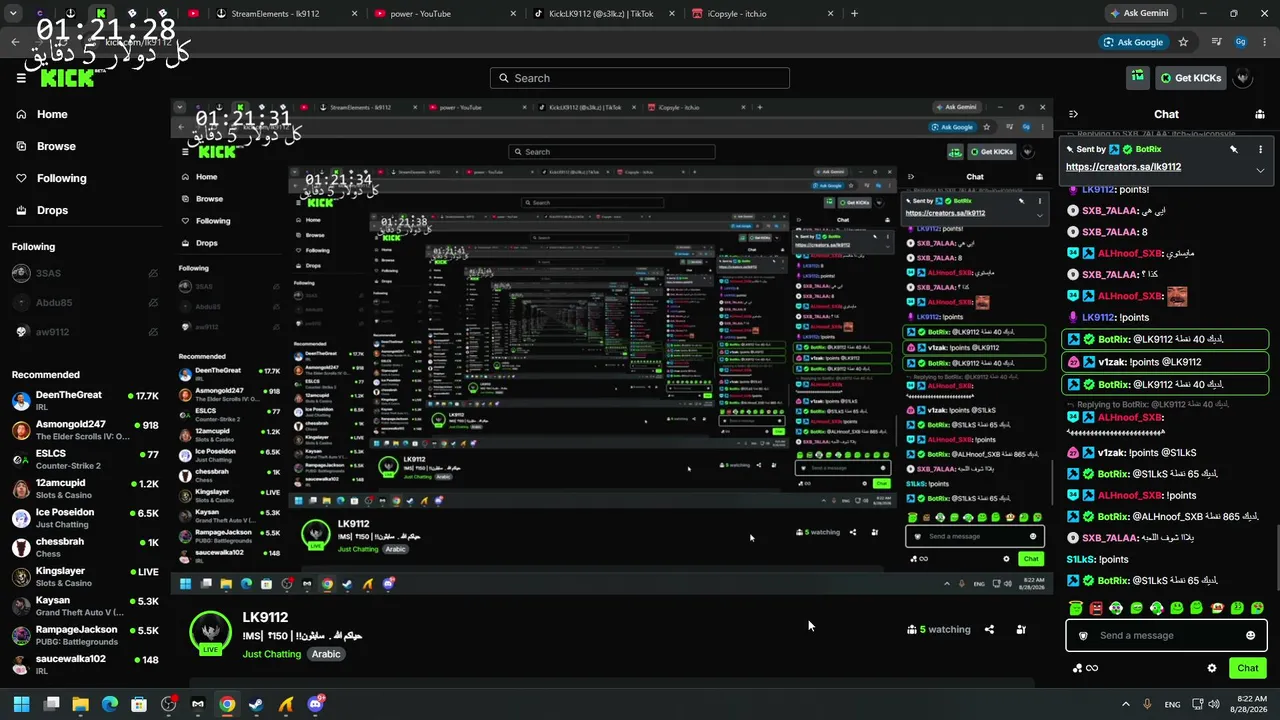Screen dimensions: 1280x720
Task: Focus the Kick Search field
Action: coord(640,78)
